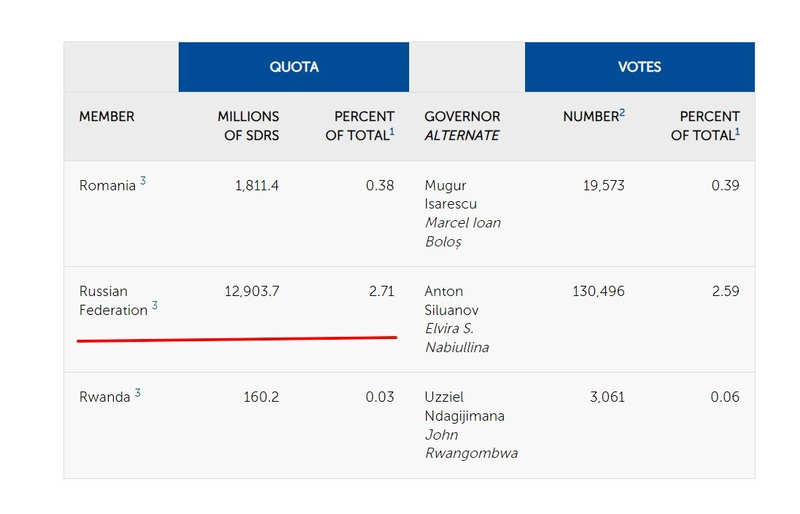
Task: Click the MEMBER column header
Action: (106, 117)
